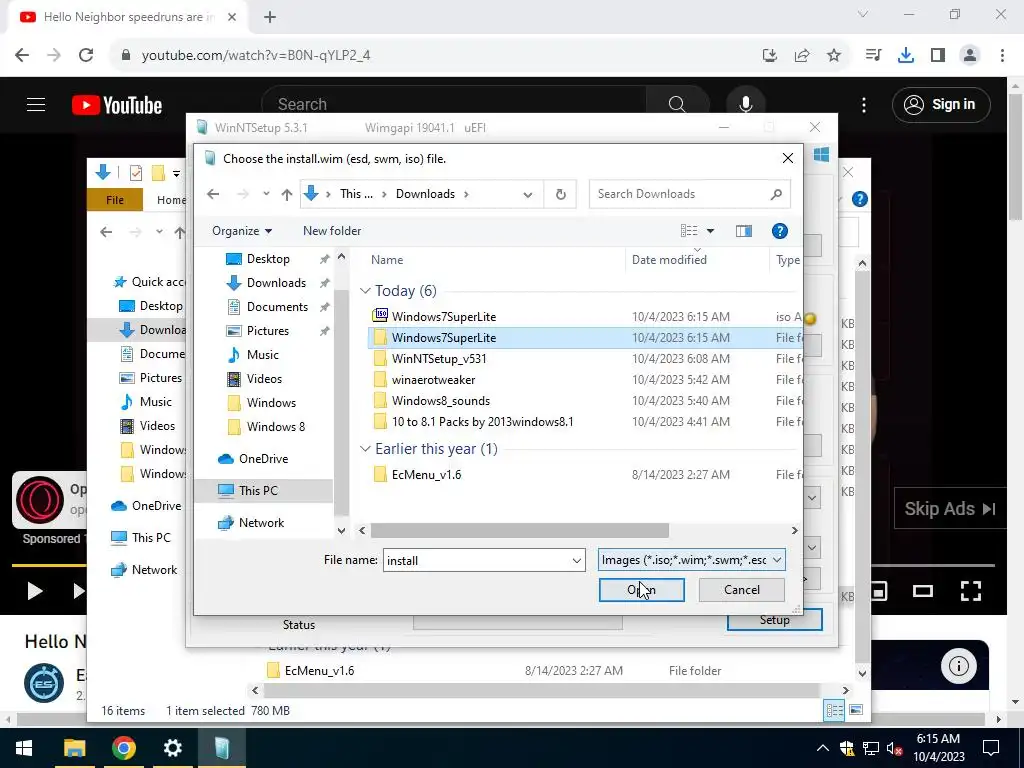Open Desktop in dialog navigation pane
1024x768 pixels.
(268, 259)
